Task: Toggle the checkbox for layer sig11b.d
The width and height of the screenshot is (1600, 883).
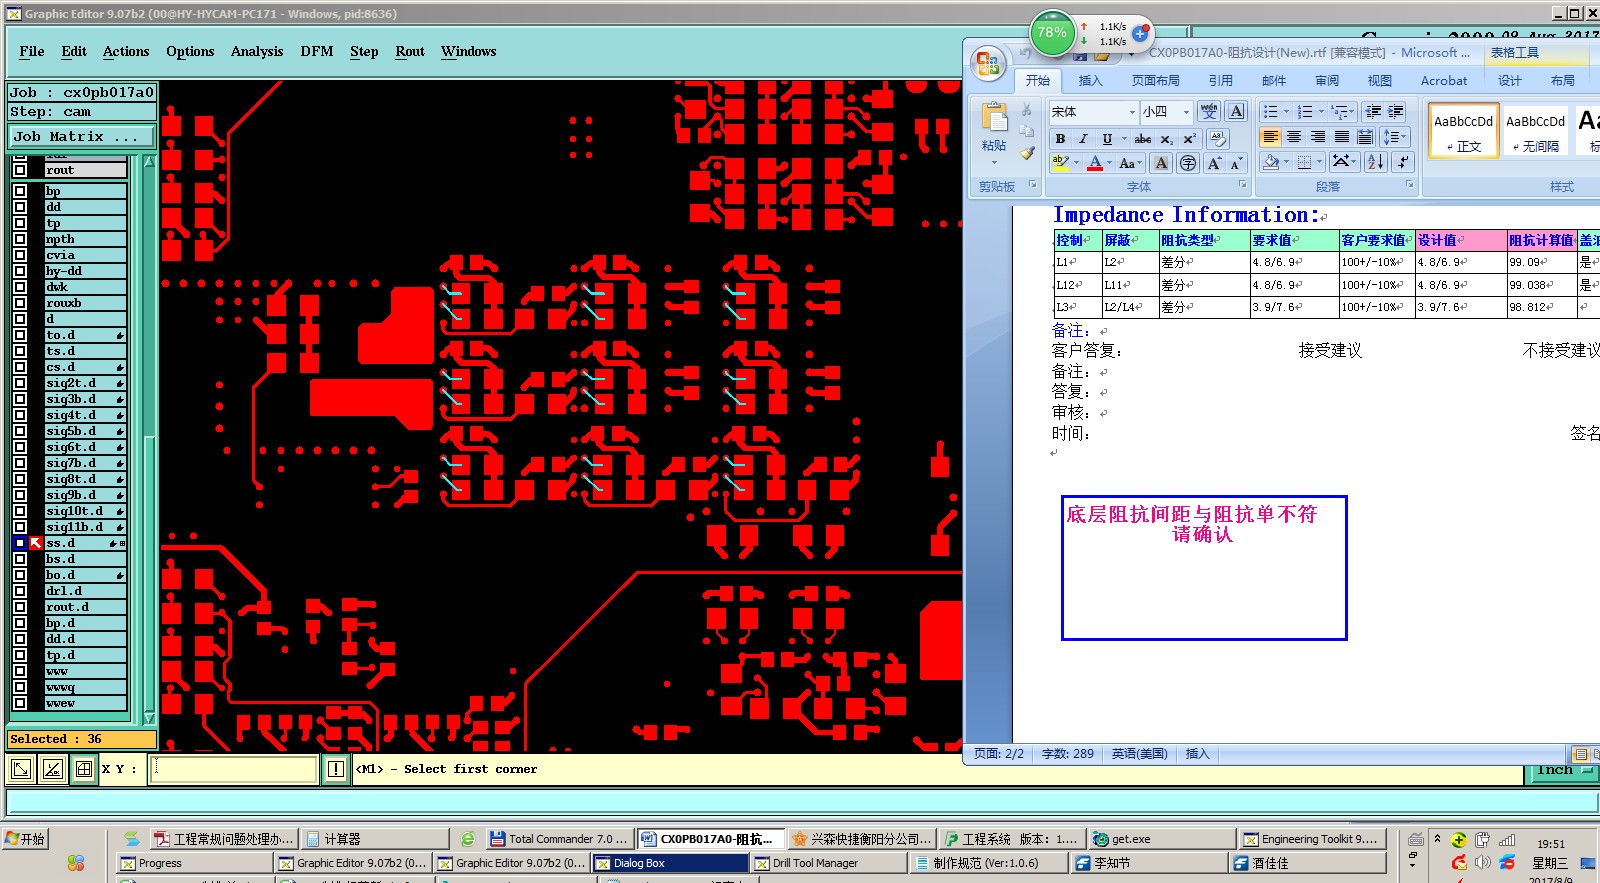Action: 20,527
